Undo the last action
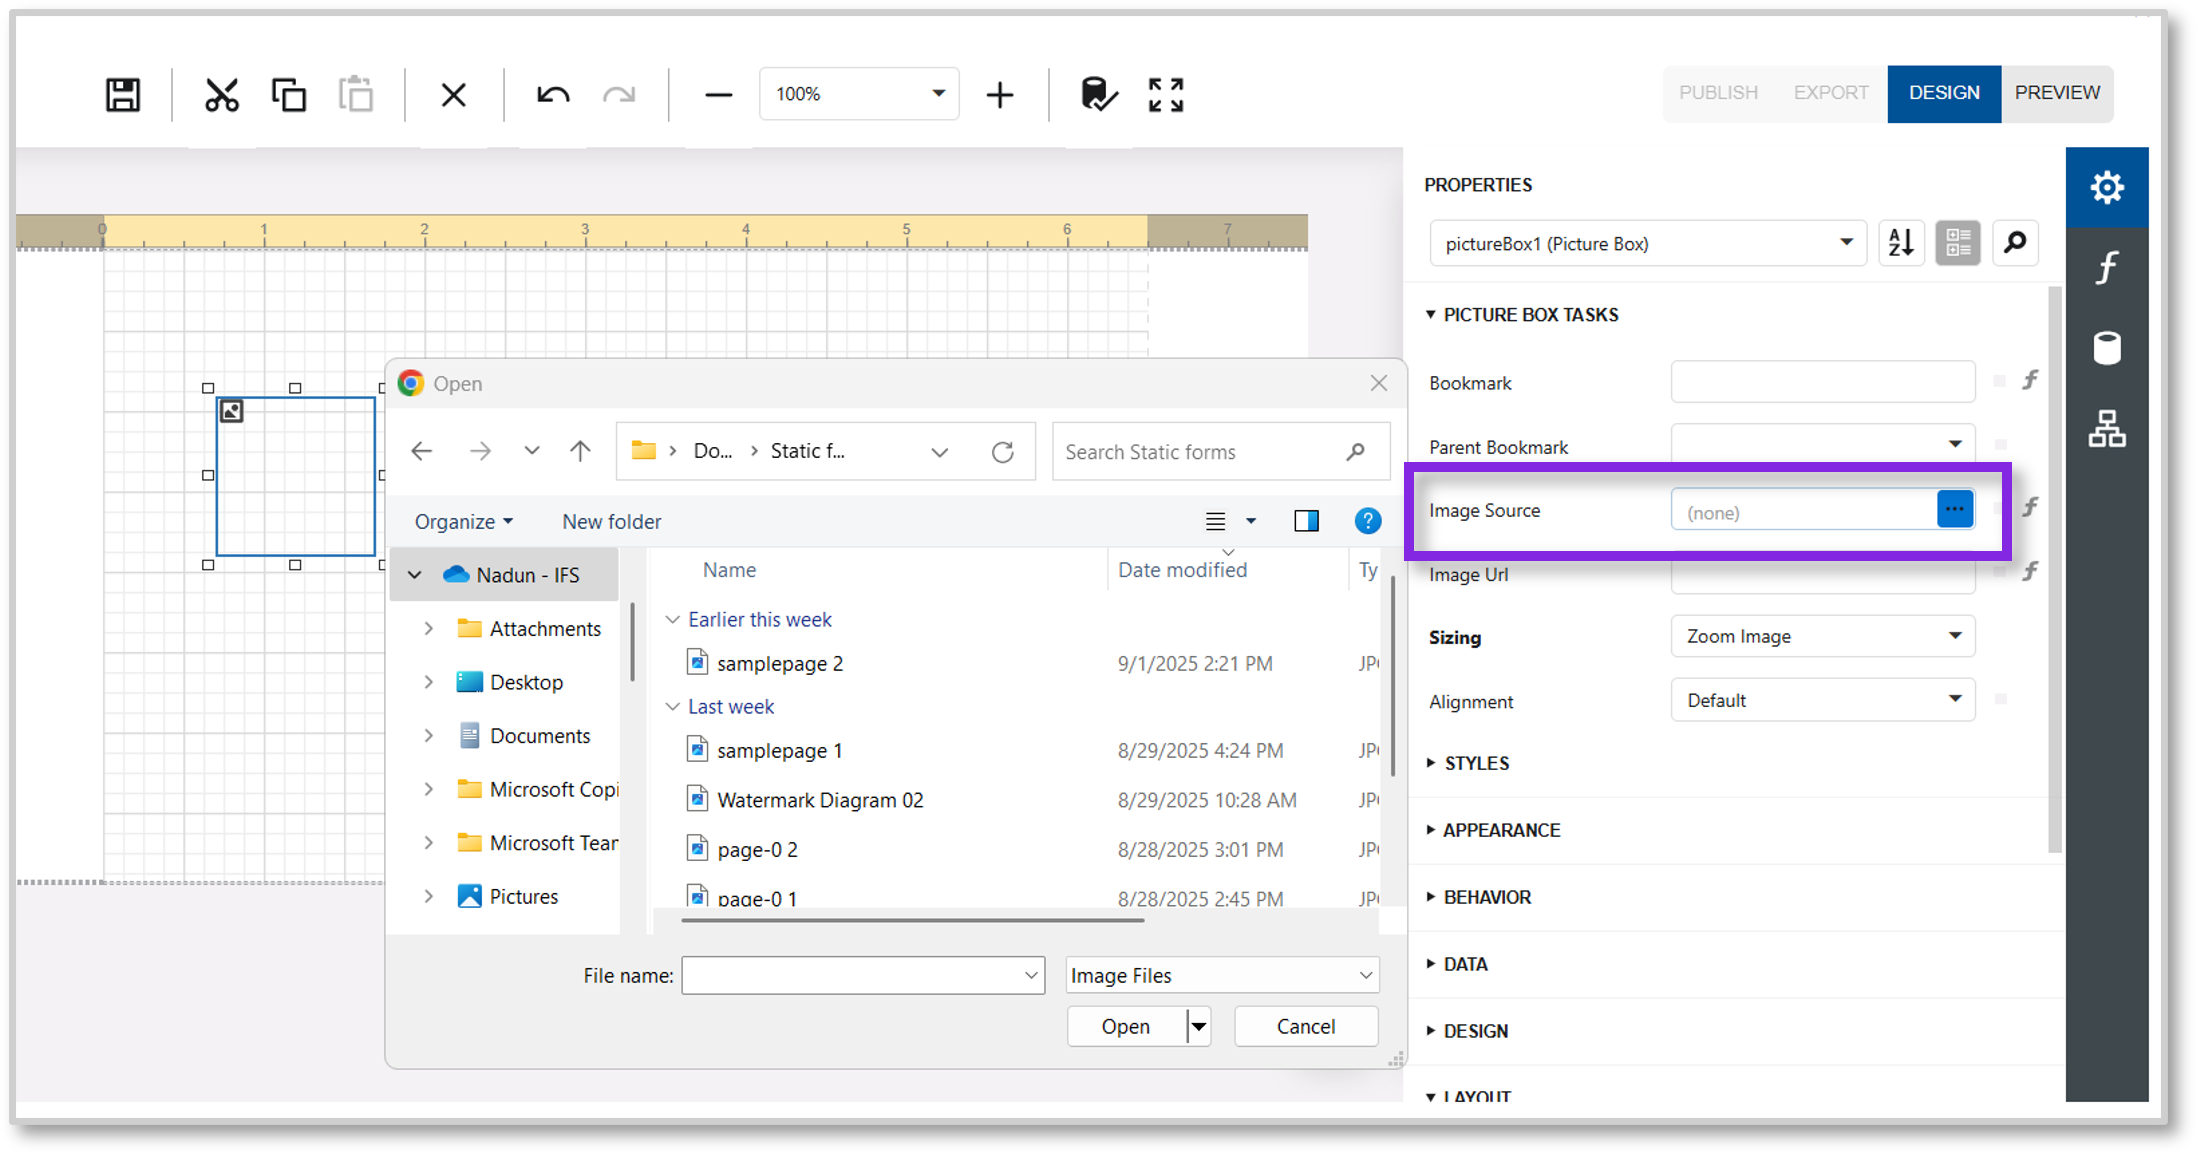The height and width of the screenshot is (1153, 2196). coord(551,94)
